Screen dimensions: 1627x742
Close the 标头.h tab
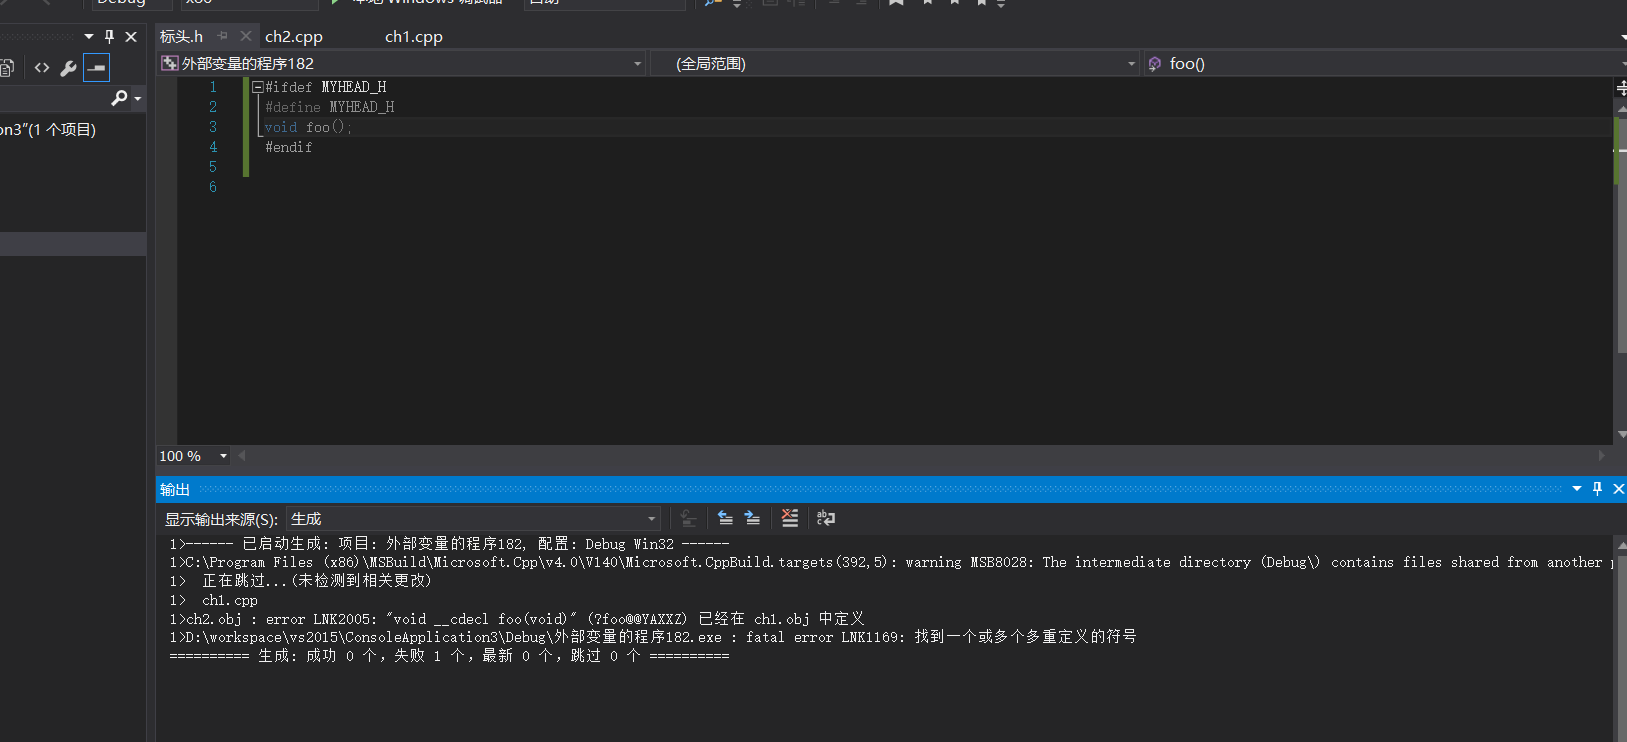[x=246, y=36]
